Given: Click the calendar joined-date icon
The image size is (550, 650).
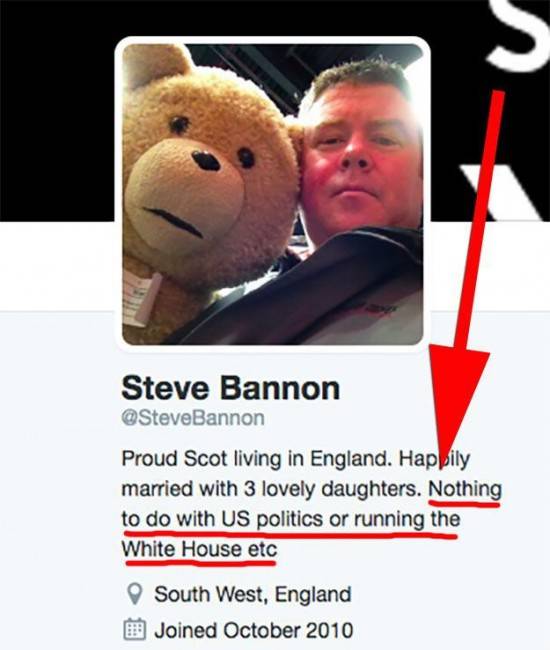Looking at the screenshot, I should pyautogui.click(x=135, y=629).
